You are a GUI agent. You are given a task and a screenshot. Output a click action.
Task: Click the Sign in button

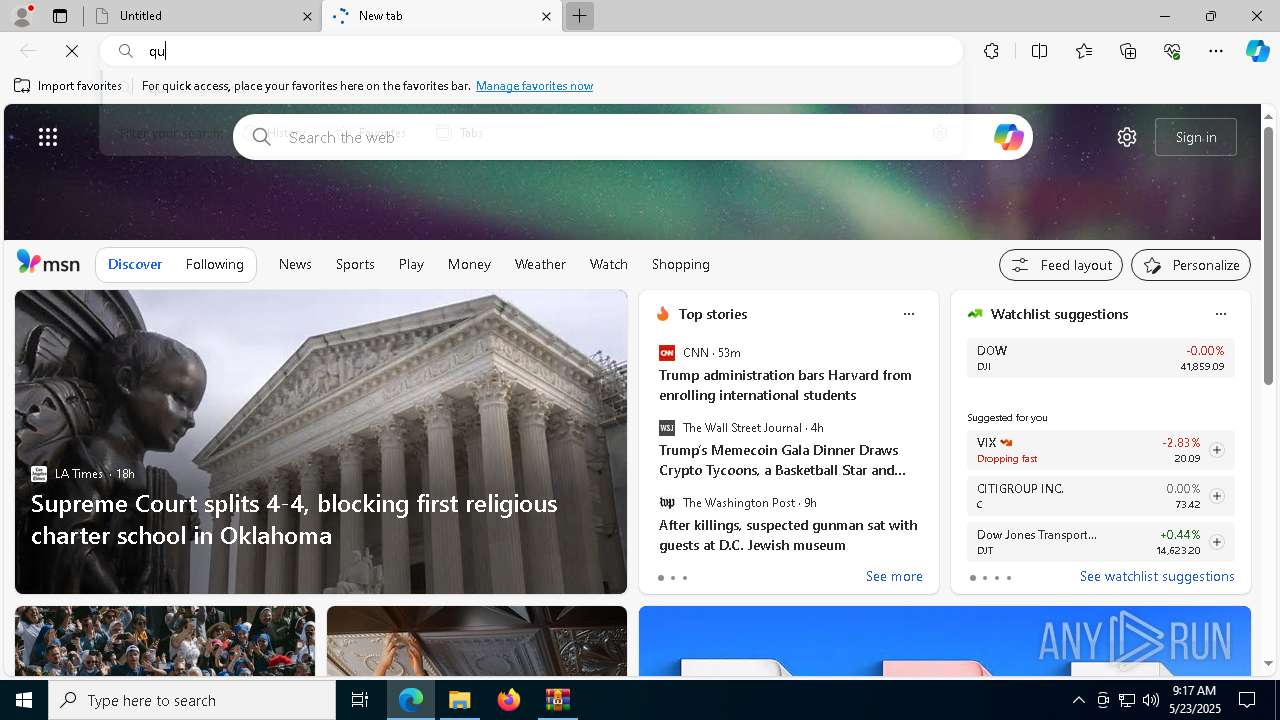point(1196,137)
